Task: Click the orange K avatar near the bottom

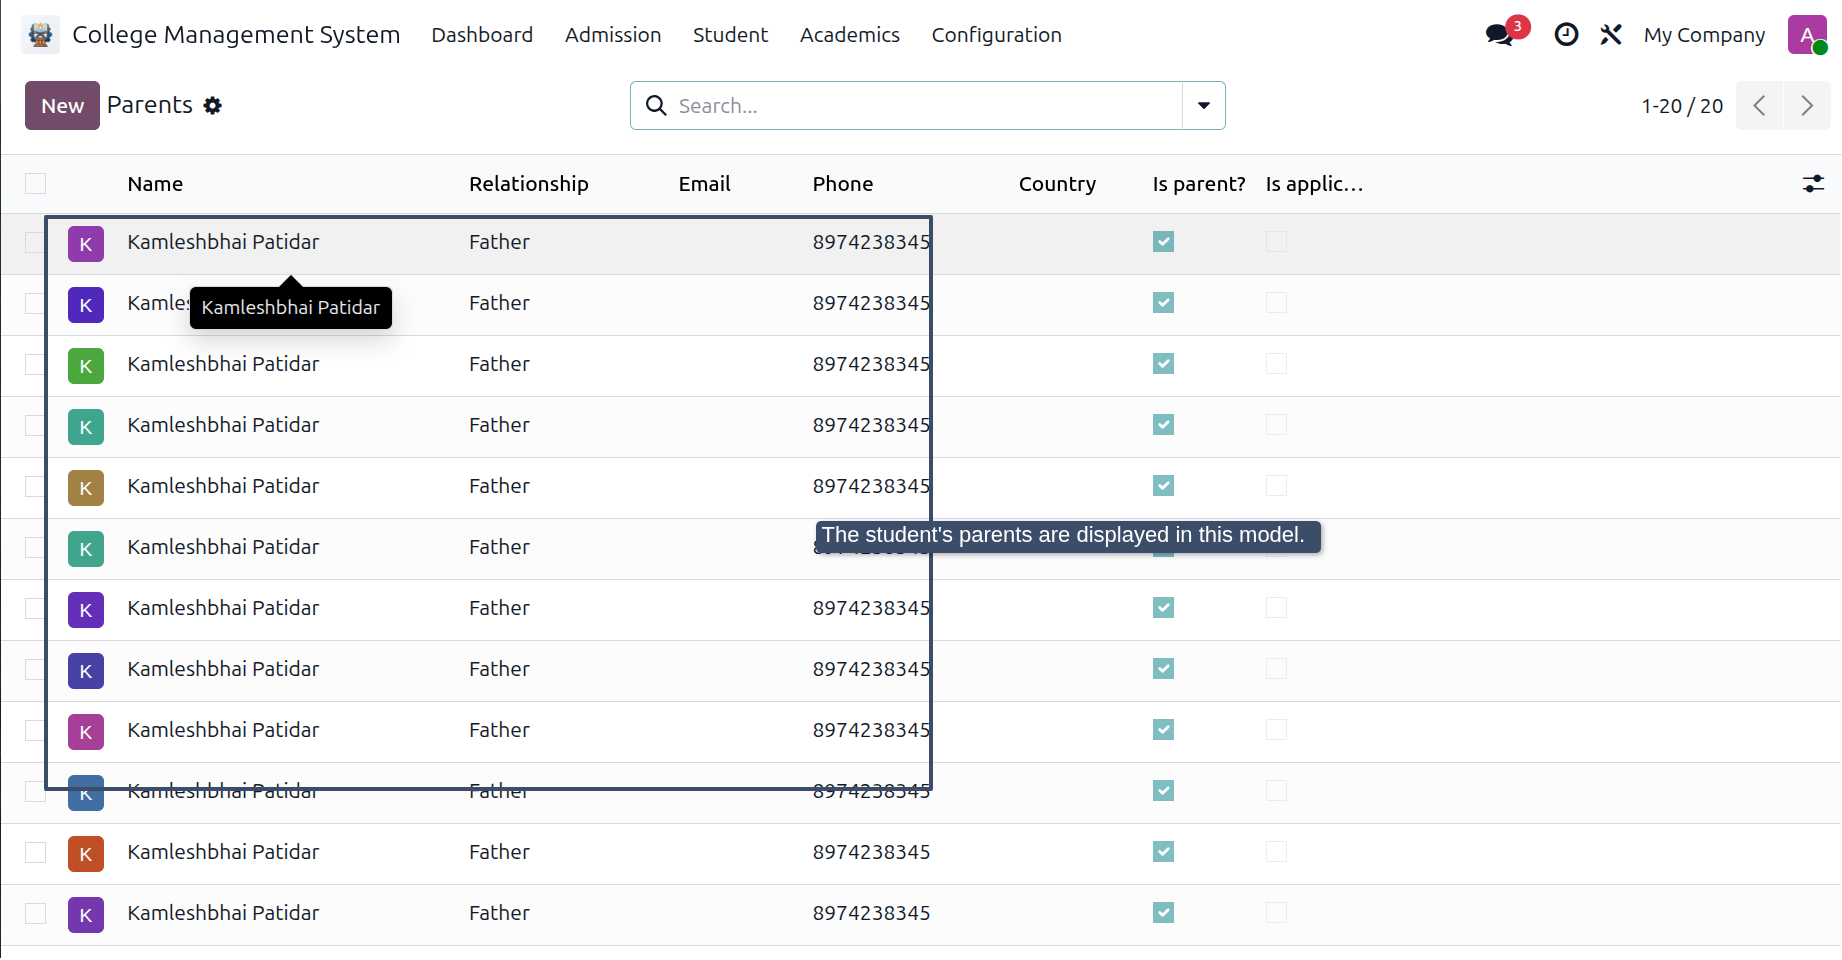Action: (86, 854)
